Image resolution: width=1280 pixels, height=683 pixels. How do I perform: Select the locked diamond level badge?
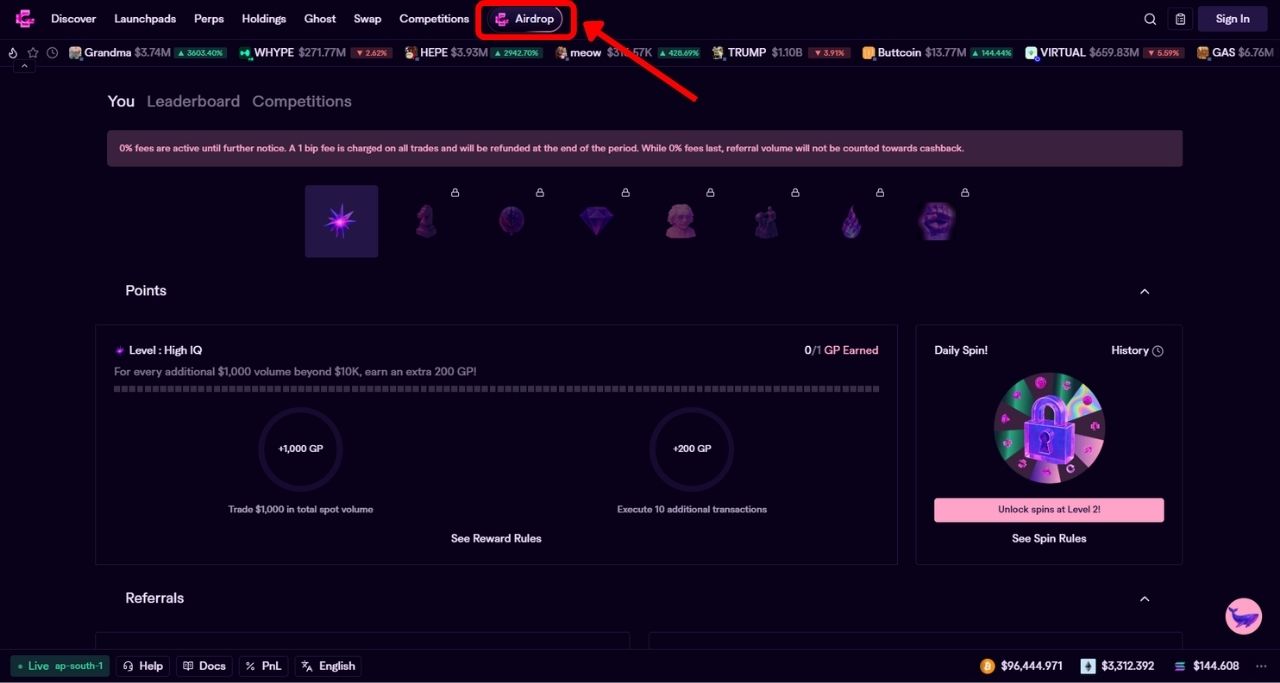point(596,221)
